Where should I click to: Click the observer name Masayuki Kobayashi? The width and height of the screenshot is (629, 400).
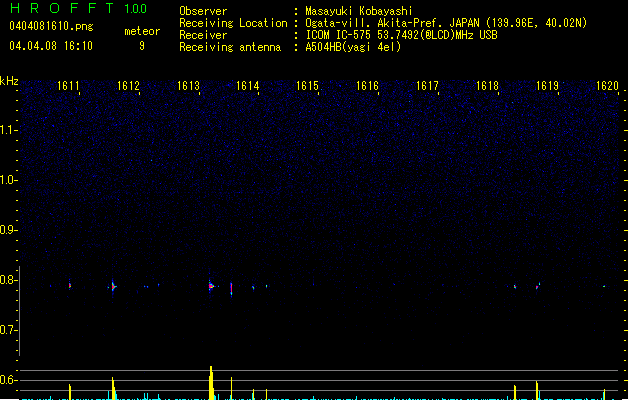point(358,11)
